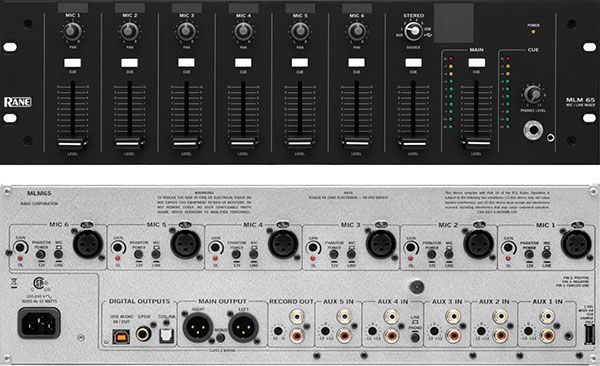Click the RECORD OUT red RCA jack
This screenshot has height=366, width=600.
pos(297,336)
